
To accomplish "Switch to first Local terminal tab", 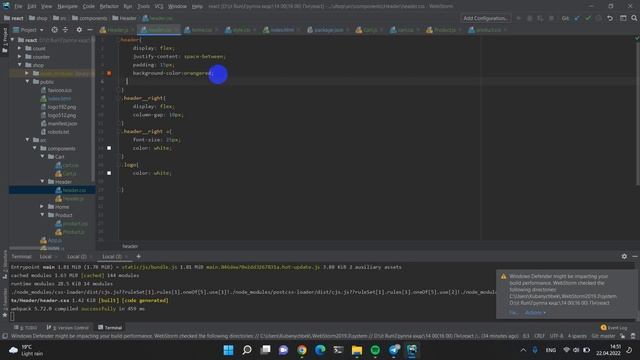I will pyautogui.click(x=47, y=256).
